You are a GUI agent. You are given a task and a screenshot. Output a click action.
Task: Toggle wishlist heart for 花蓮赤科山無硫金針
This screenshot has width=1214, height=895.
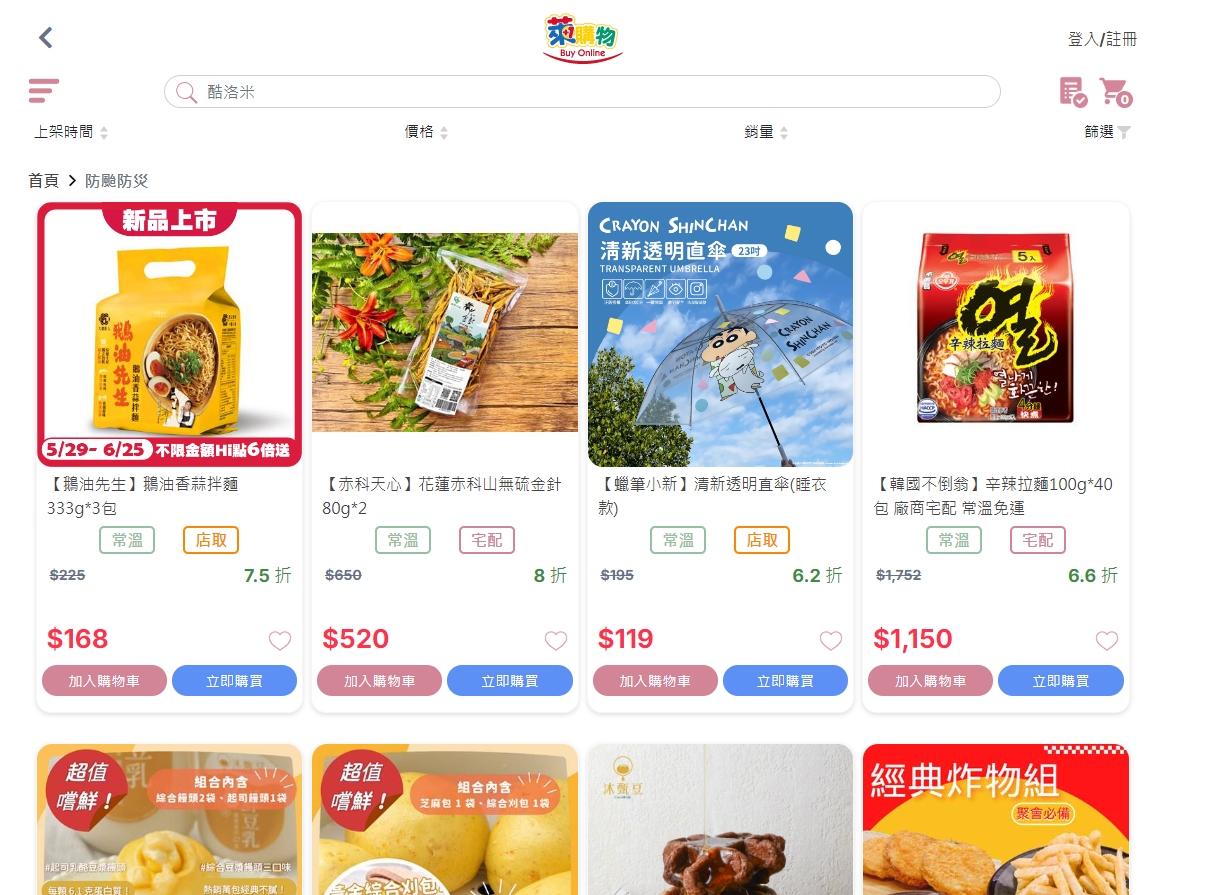tap(555, 641)
